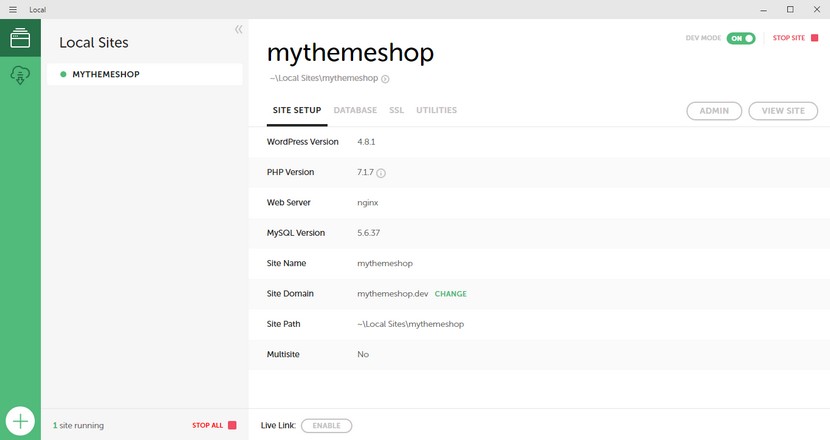Image resolution: width=830 pixels, height=440 pixels.
Task: Open the Local Sites sidebar icon
Action: tap(20, 38)
